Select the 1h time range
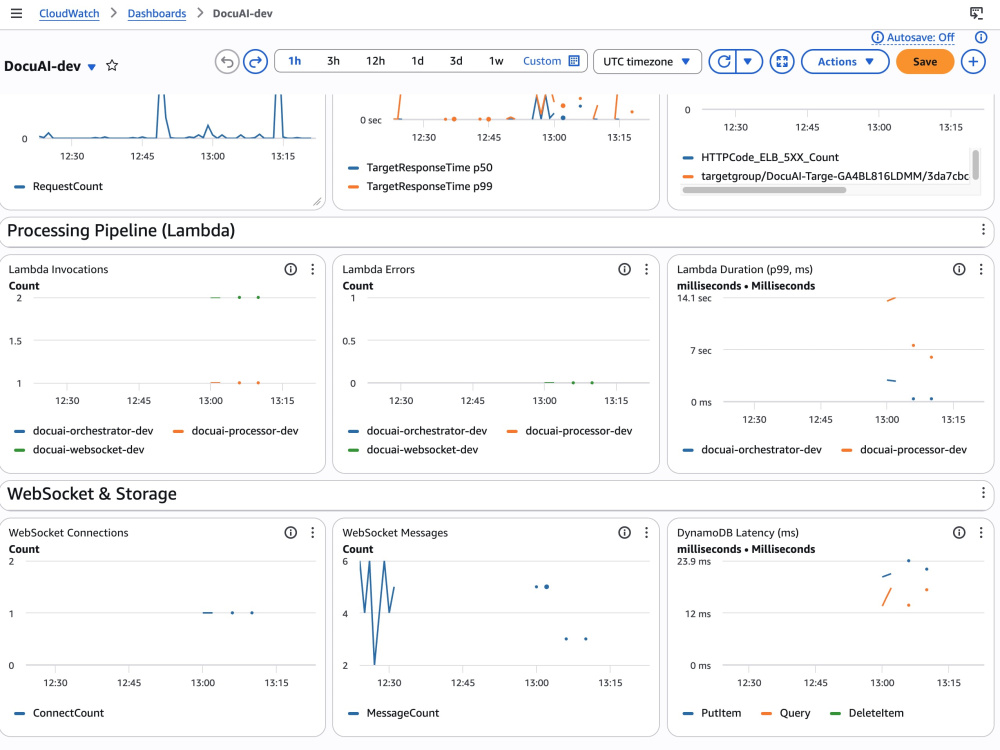The width and height of the screenshot is (1000, 750). 295,61
